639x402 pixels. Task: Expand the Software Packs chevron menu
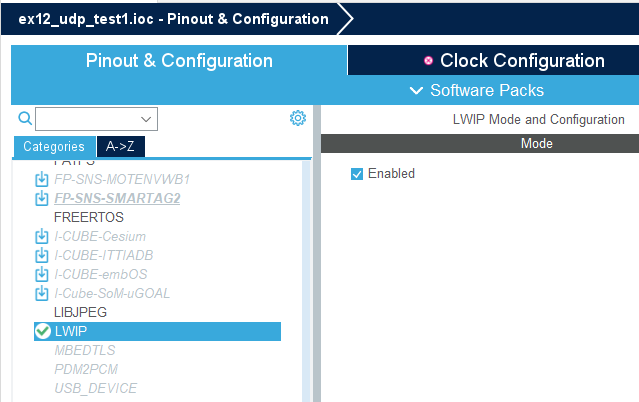point(416,90)
